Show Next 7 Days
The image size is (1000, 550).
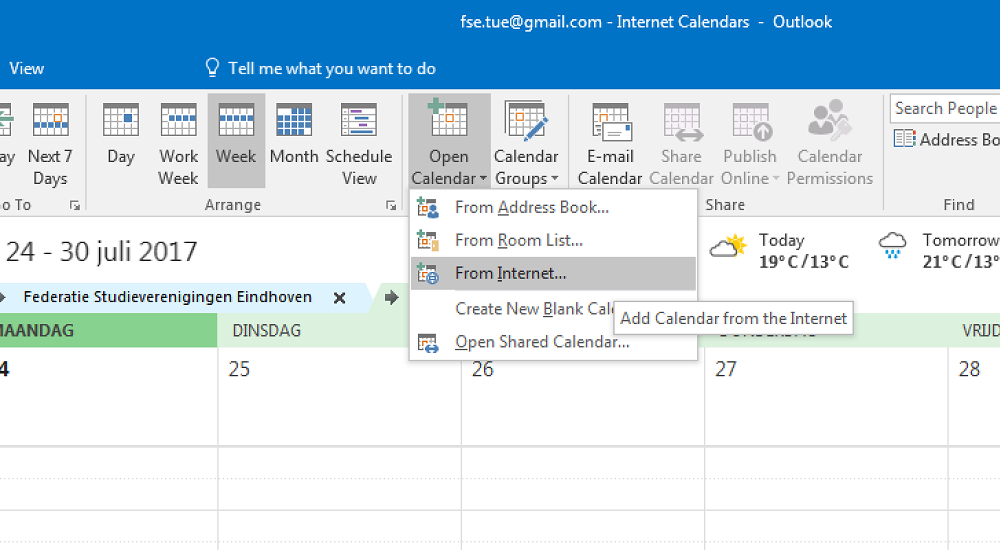50,140
